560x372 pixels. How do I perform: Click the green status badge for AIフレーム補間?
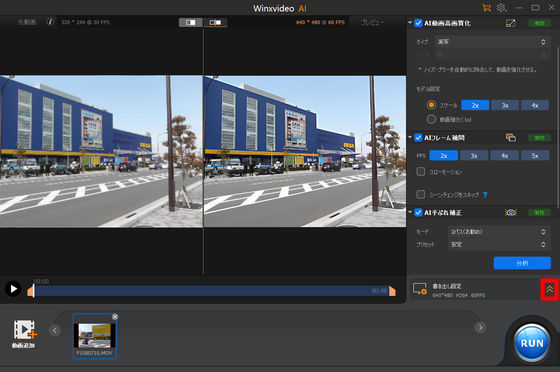tap(539, 138)
